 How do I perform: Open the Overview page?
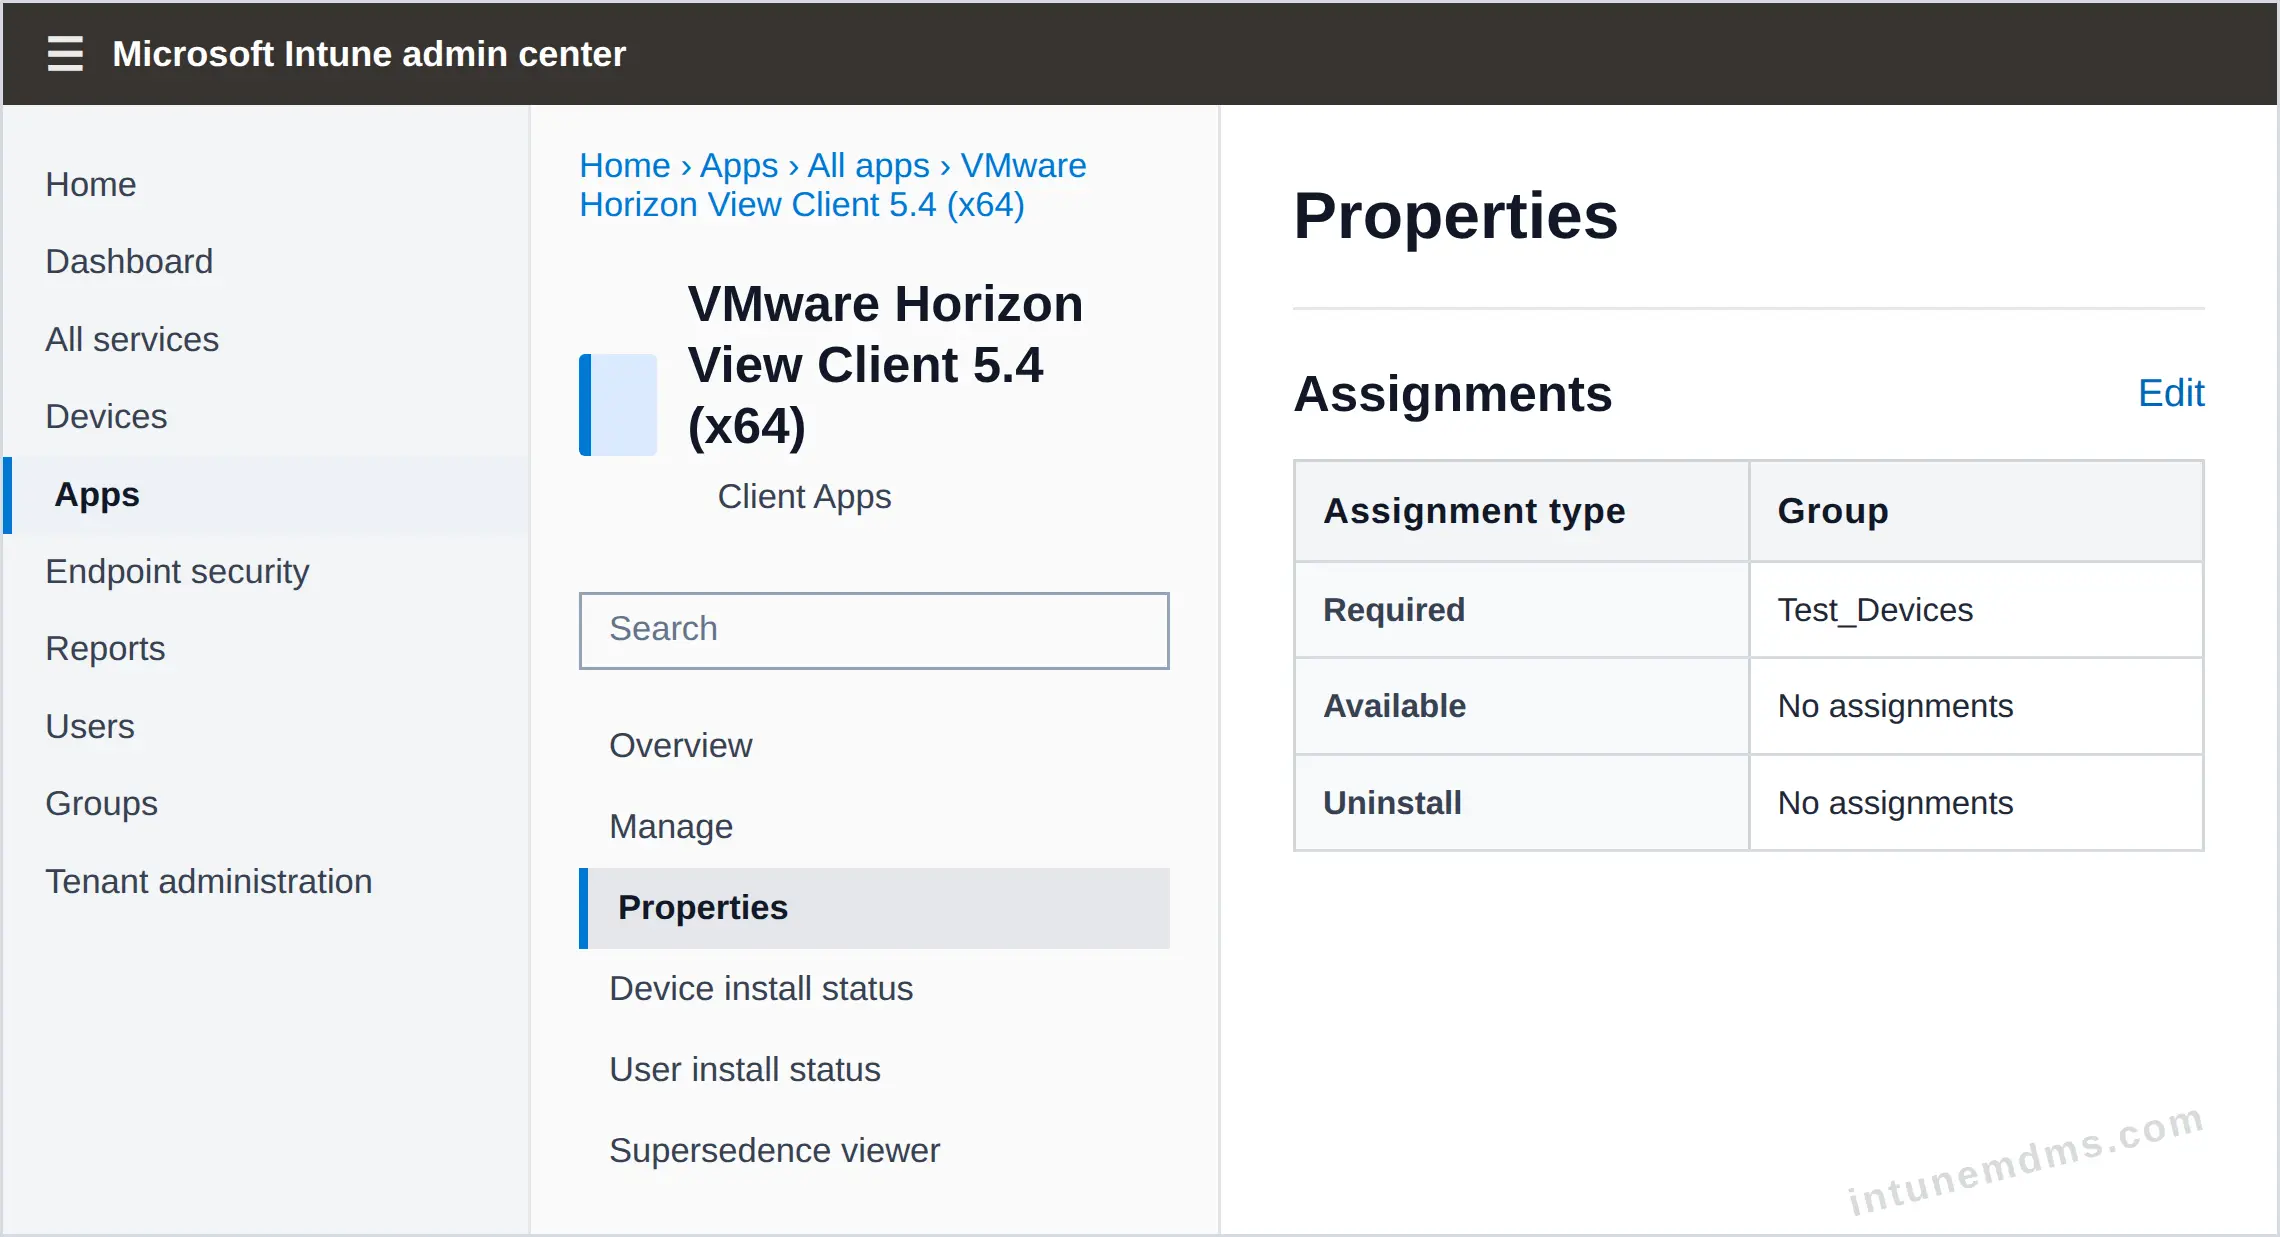click(x=874, y=746)
